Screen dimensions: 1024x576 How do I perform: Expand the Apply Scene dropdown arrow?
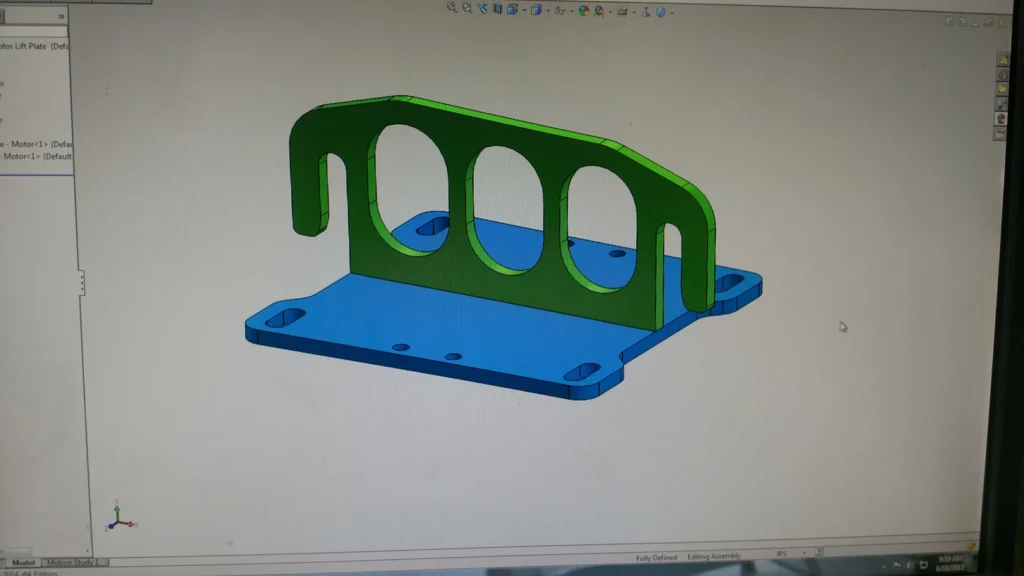click(x=610, y=12)
